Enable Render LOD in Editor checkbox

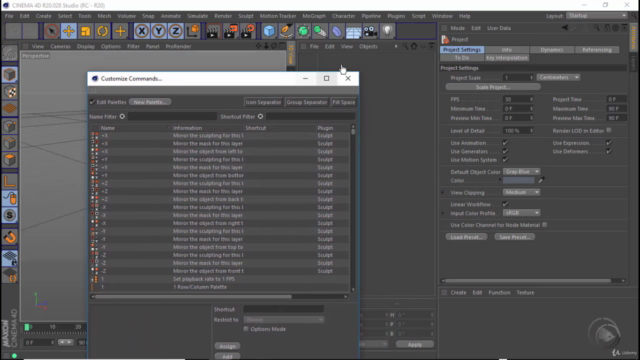(x=609, y=131)
